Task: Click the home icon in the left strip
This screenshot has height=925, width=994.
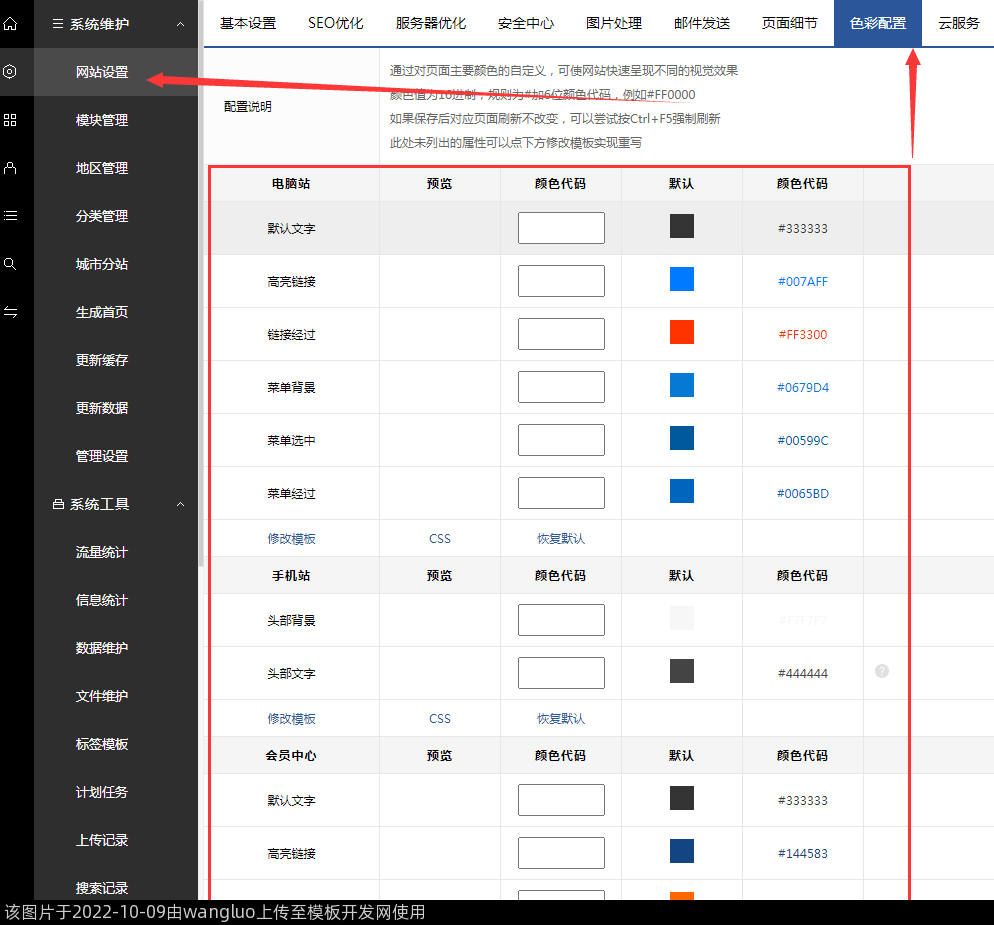Action: pyautogui.click(x=10, y=23)
